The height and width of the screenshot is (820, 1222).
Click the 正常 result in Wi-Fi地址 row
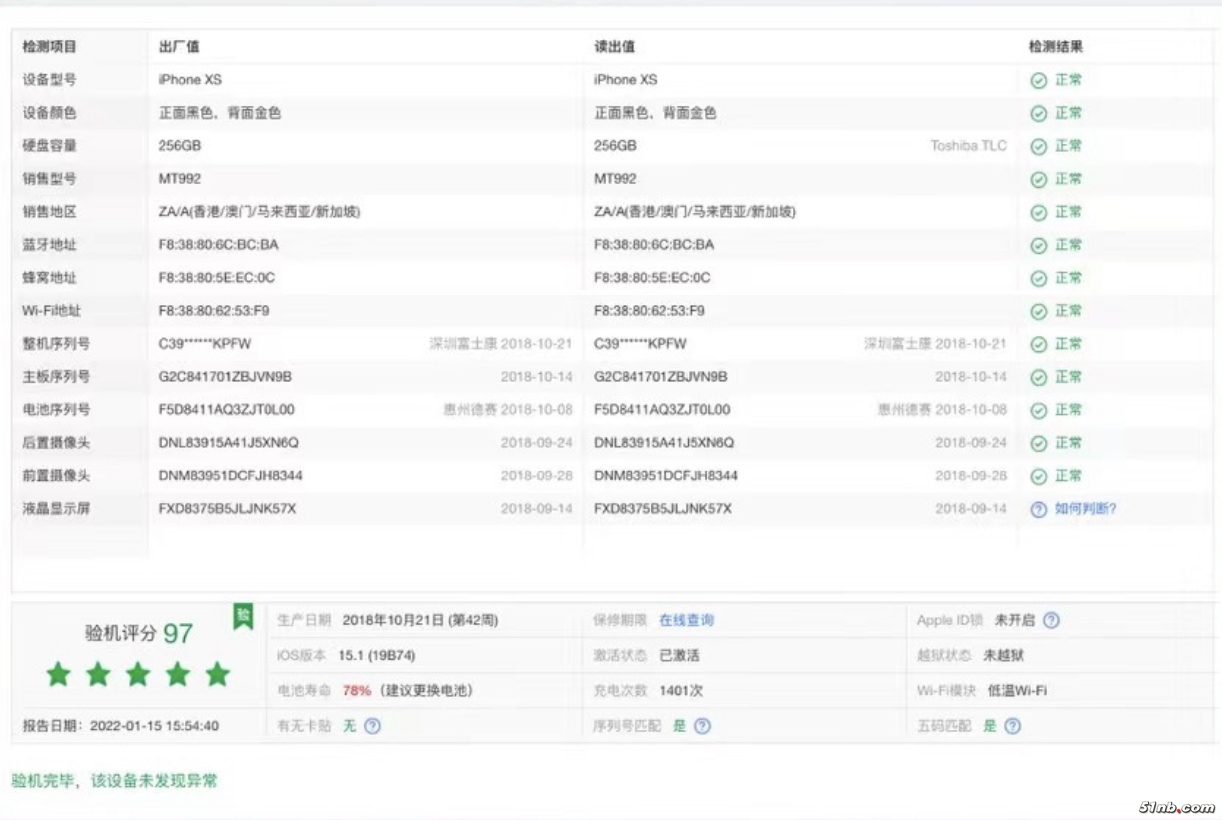coord(1068,311)
